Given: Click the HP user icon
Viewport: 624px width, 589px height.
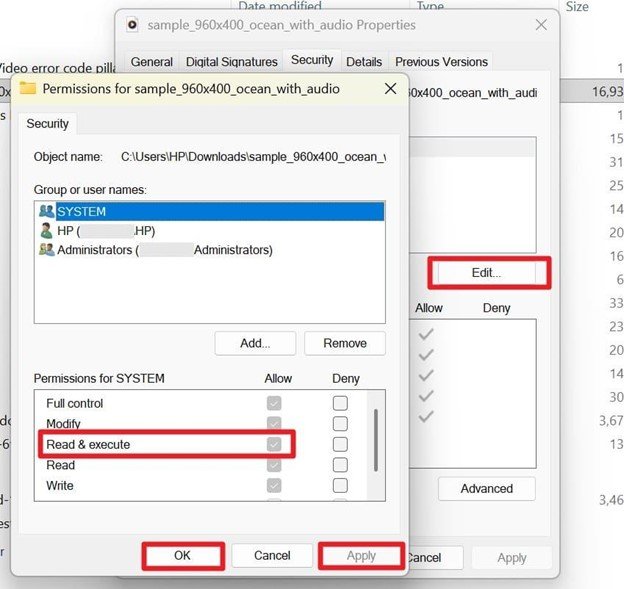Looking at the screenshot, I should coord(47,230).
